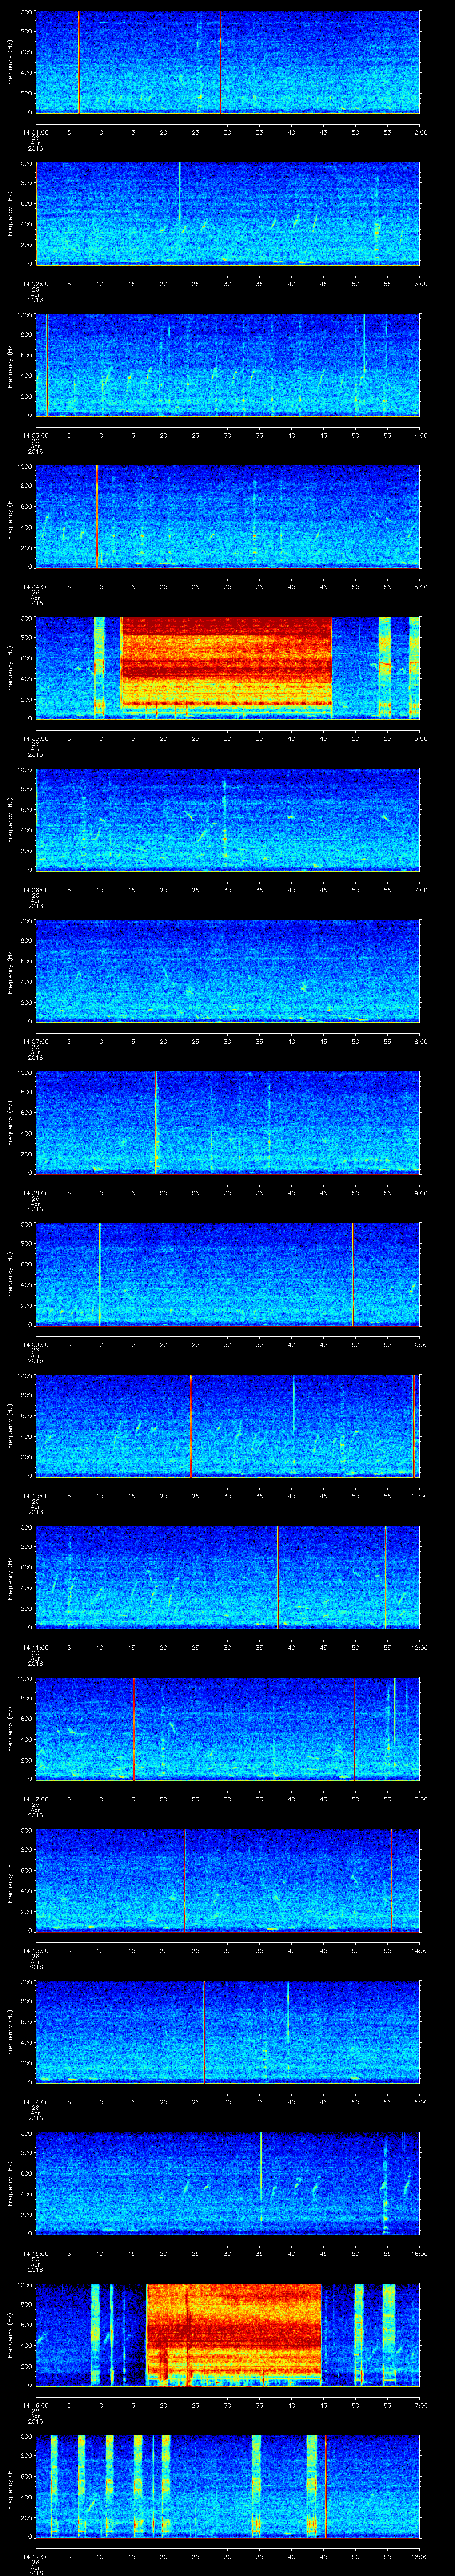Click the spectrogram panel starting at 14:01:00

[228, 62]
